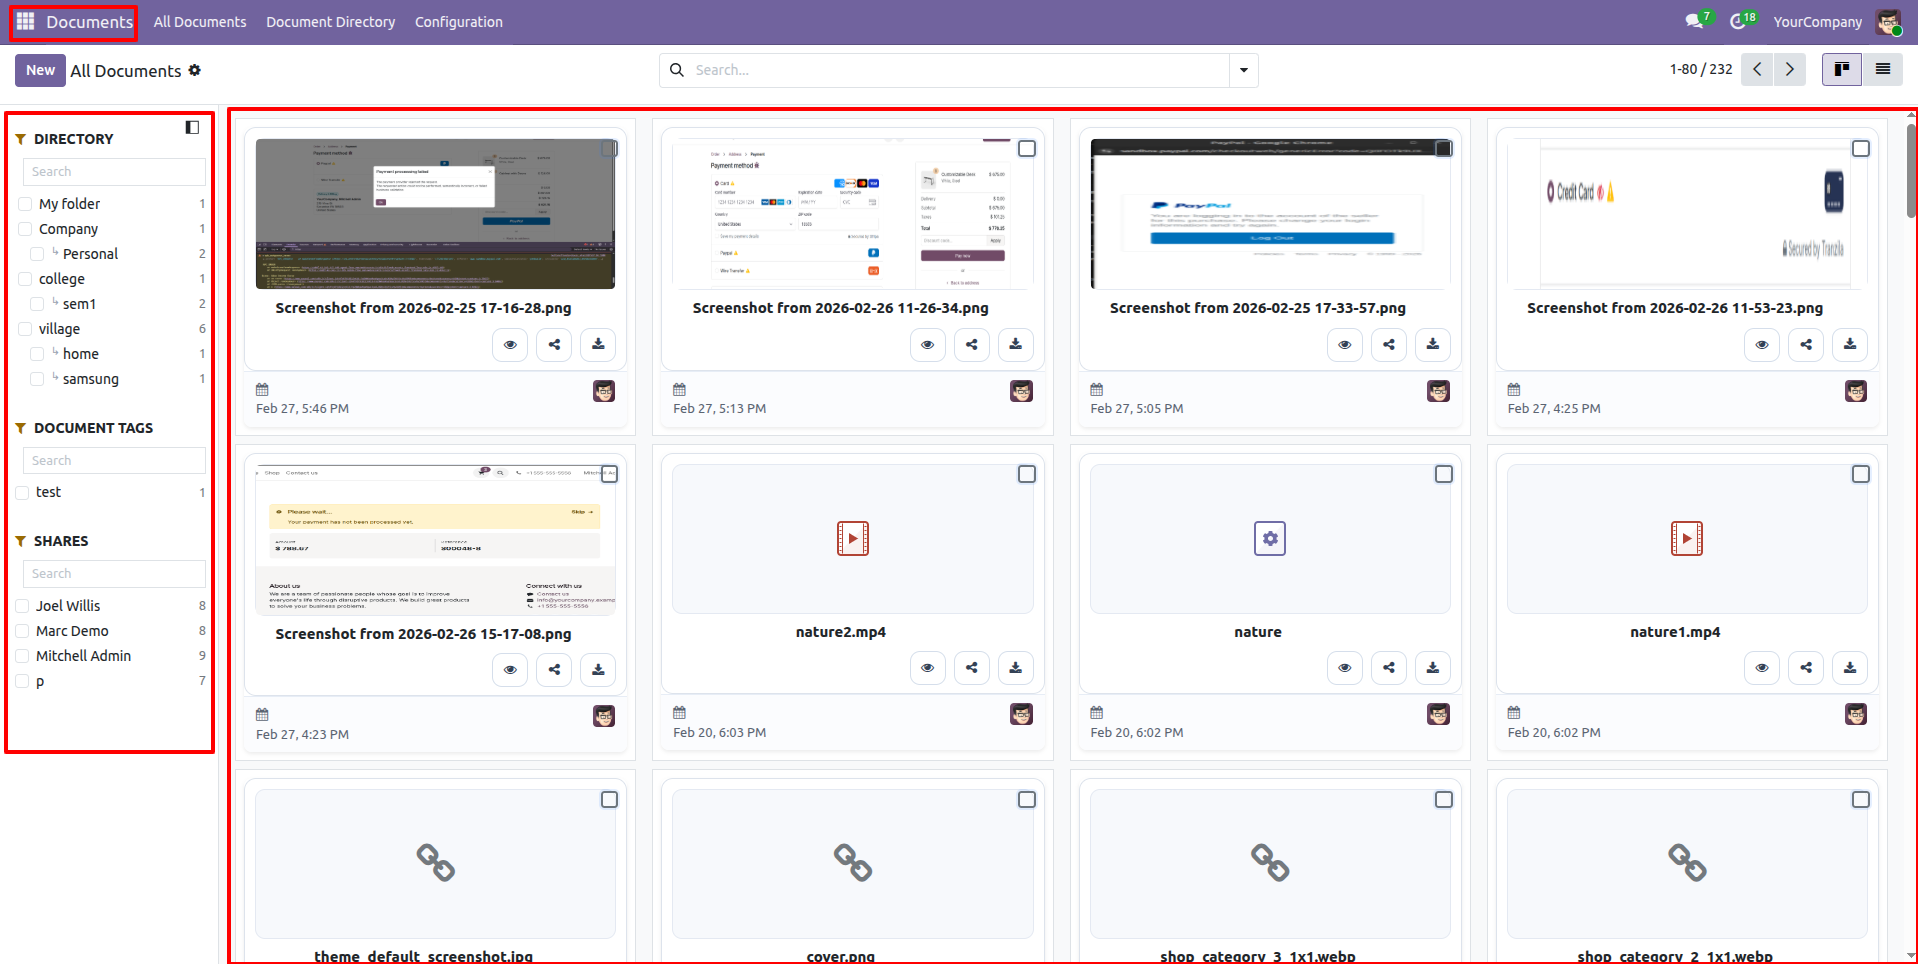Open thumbnail of Screenshot from 2026-02-26 15-17-08.png
Viewport: 1918px width, 964px height.
point(435,540)
